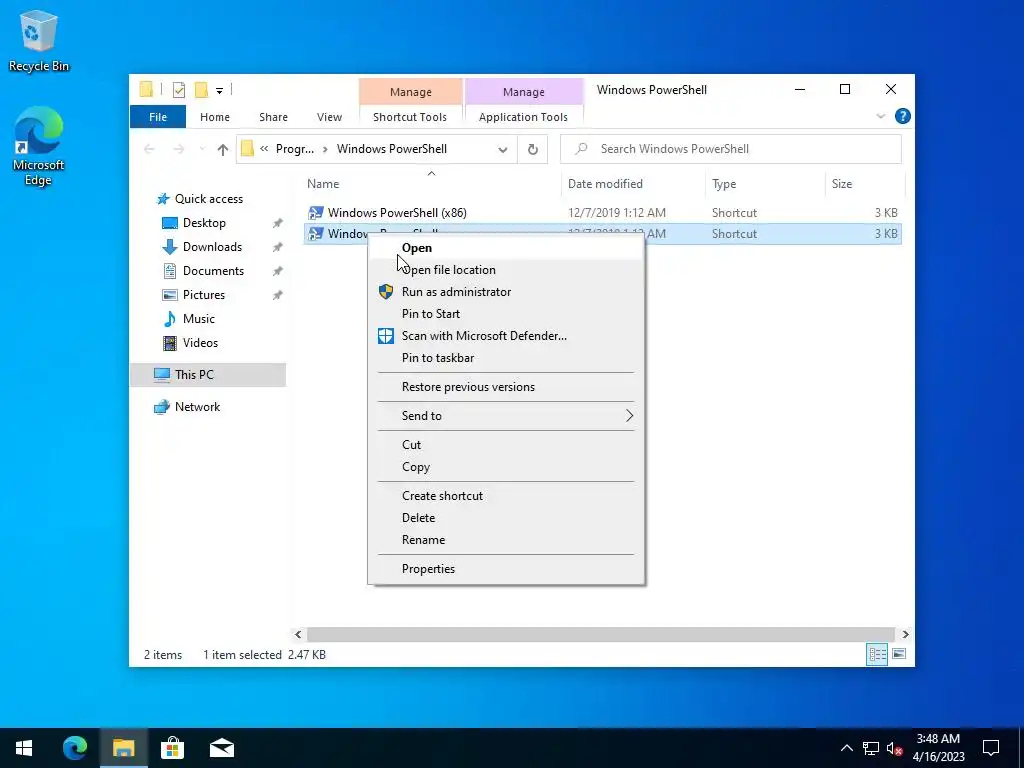Choose Run as administrator
This screenshot has height=768, width=1024.
(x=506, y=292)
